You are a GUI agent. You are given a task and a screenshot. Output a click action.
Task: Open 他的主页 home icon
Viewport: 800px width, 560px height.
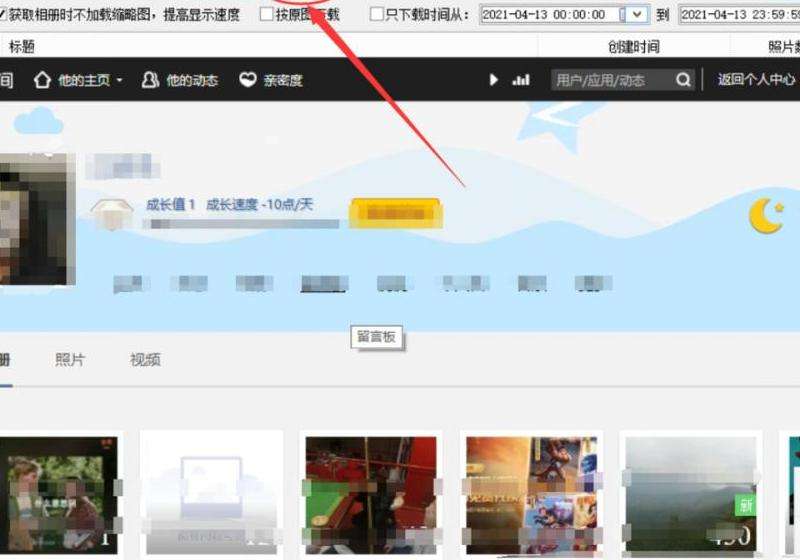tap(42, 80)
